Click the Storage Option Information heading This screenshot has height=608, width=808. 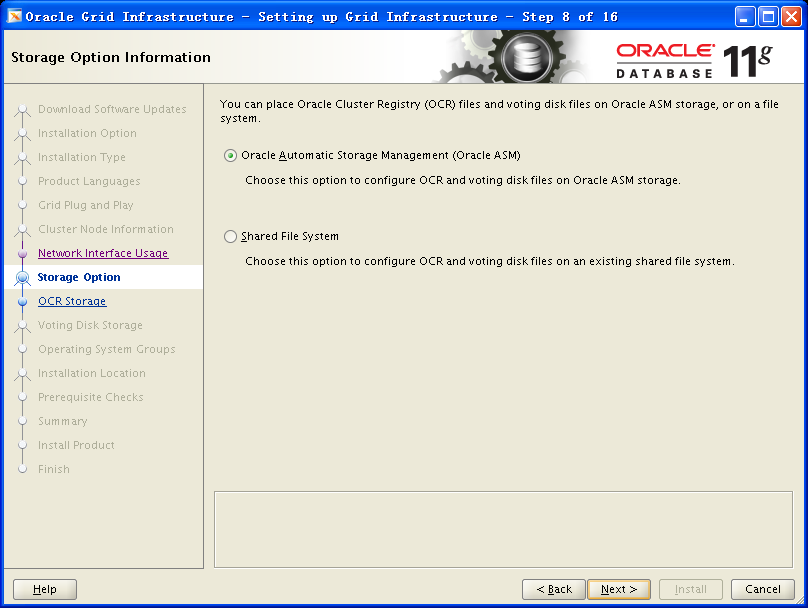111,57
